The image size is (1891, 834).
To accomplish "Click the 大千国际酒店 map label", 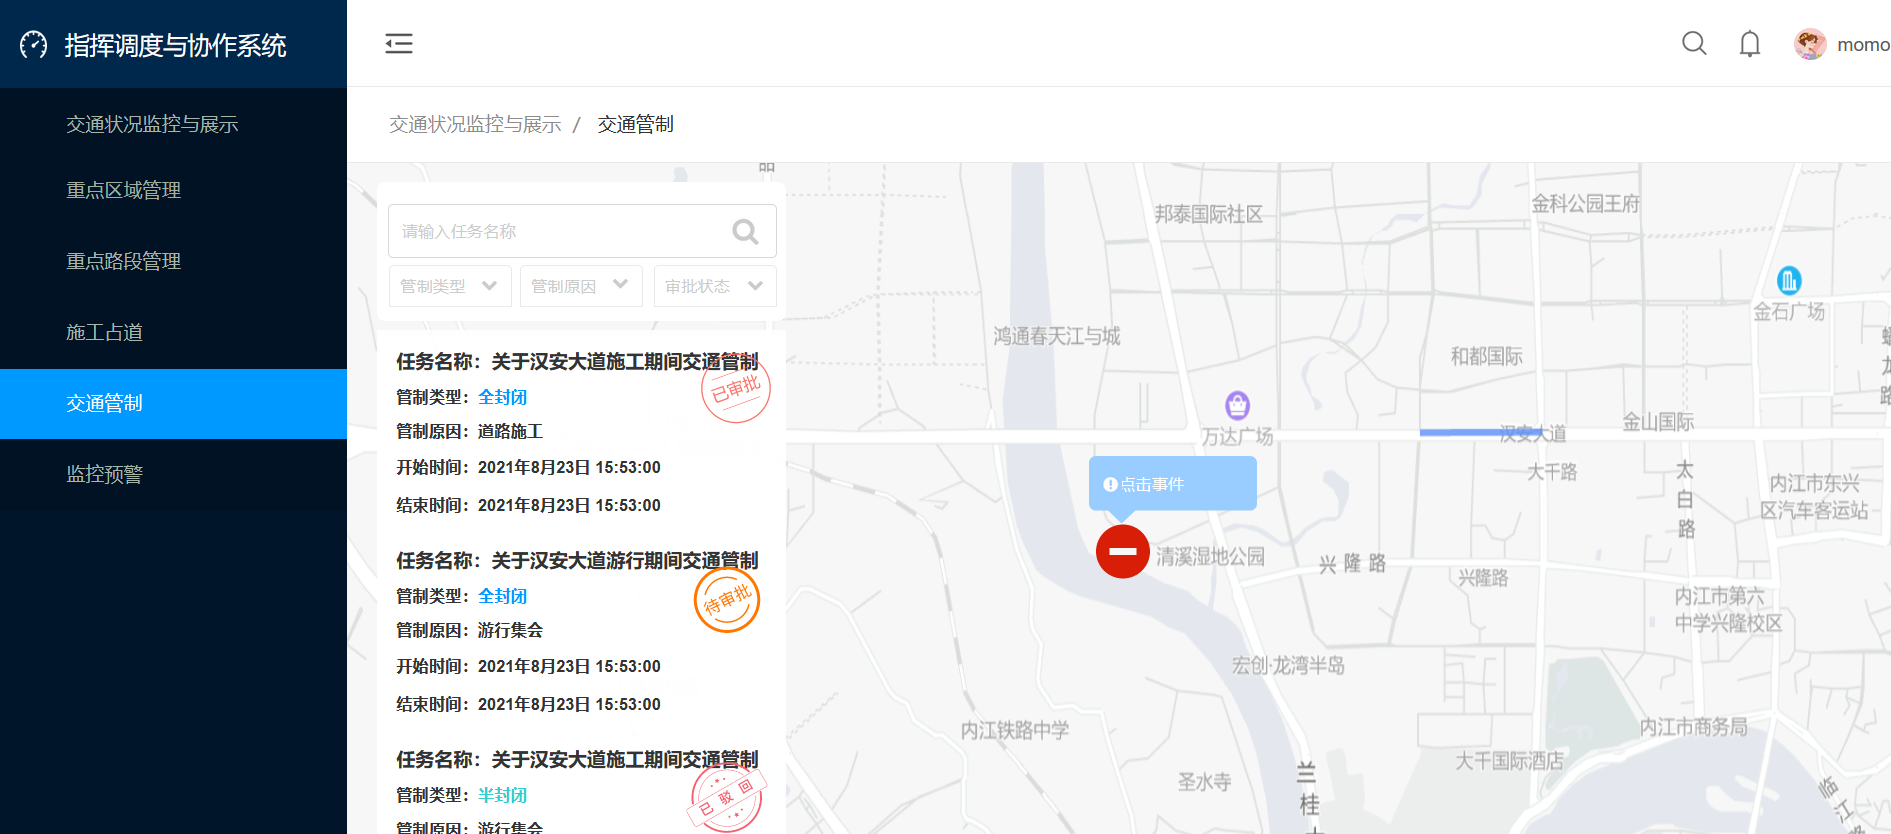I will click(x=1509, y=761).
